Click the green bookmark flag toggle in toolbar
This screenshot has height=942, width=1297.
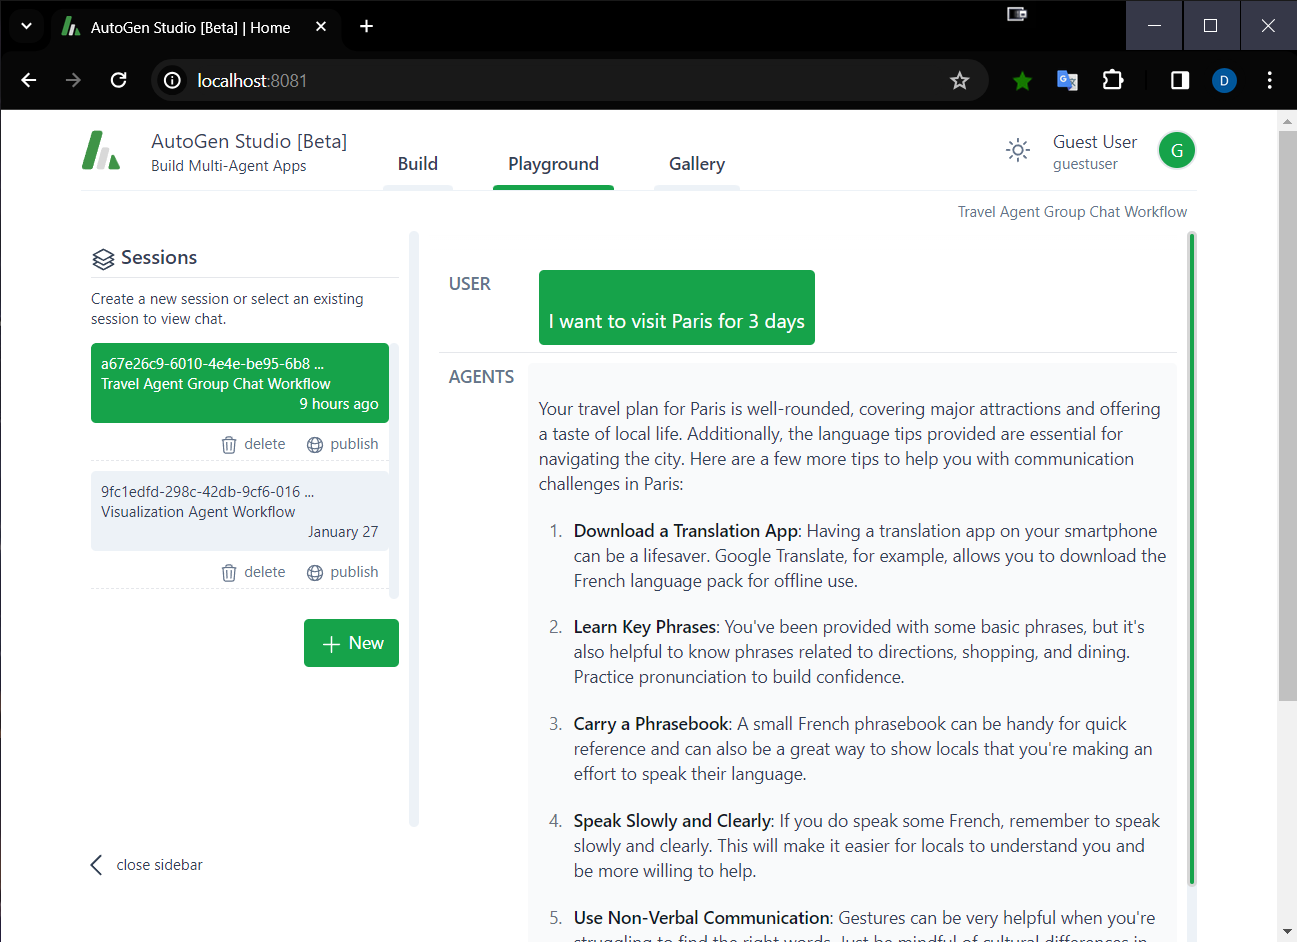(1021, 80)
